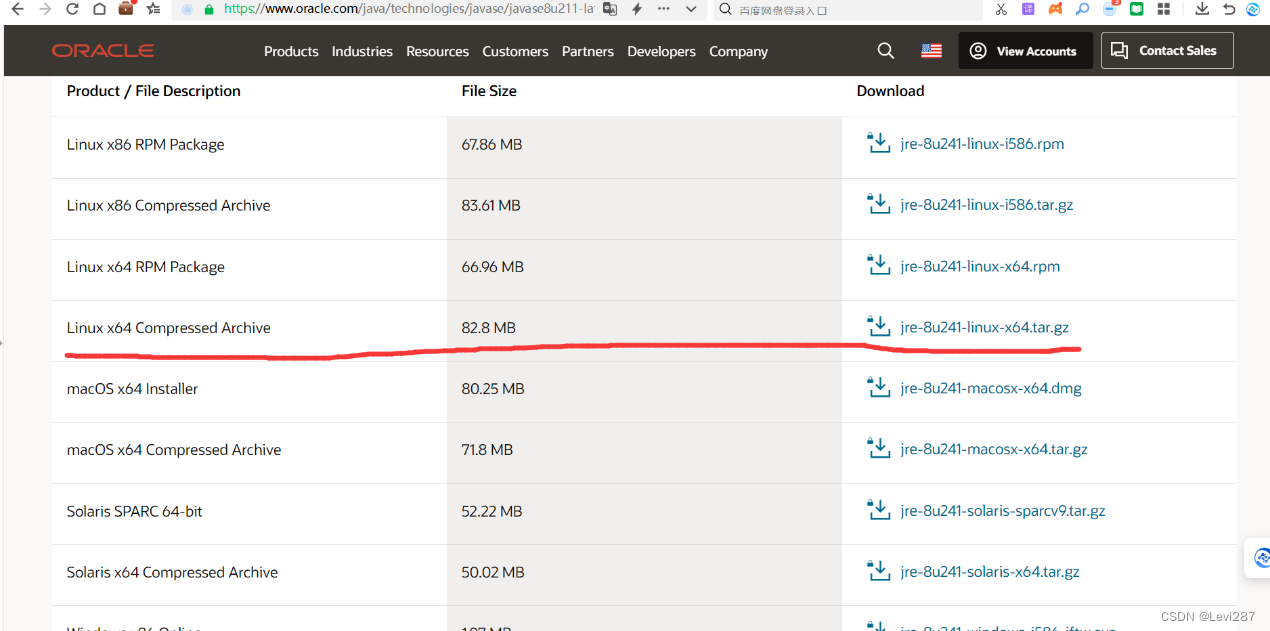The height and width of the screenshot is (631, 1270).
Task: Click the undo closed tab arrow icon
Action: (1229, 9)
